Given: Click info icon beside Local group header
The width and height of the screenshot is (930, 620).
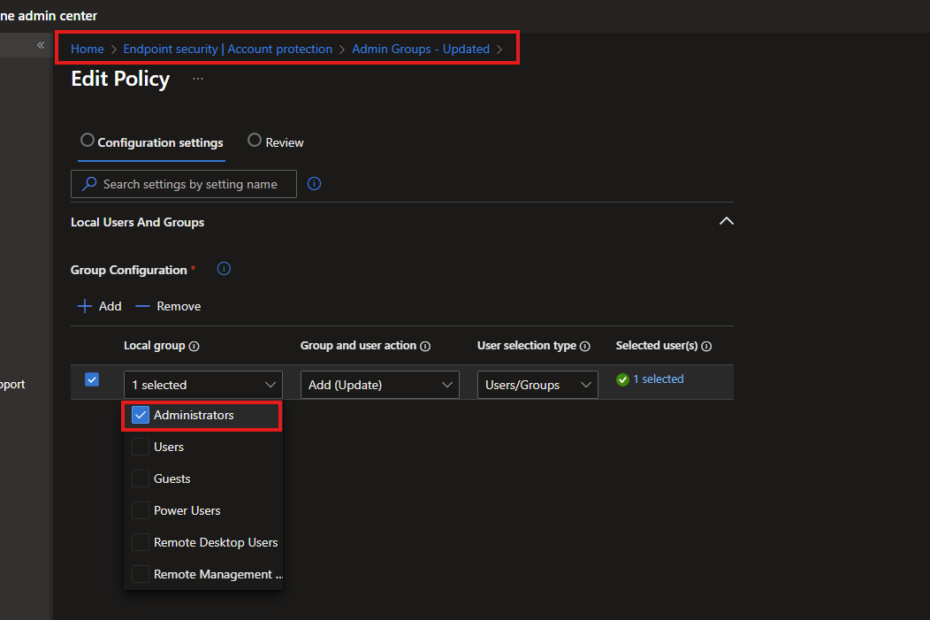Looking at the screenshot, I should pyautogui.click(x=194, y=347).
